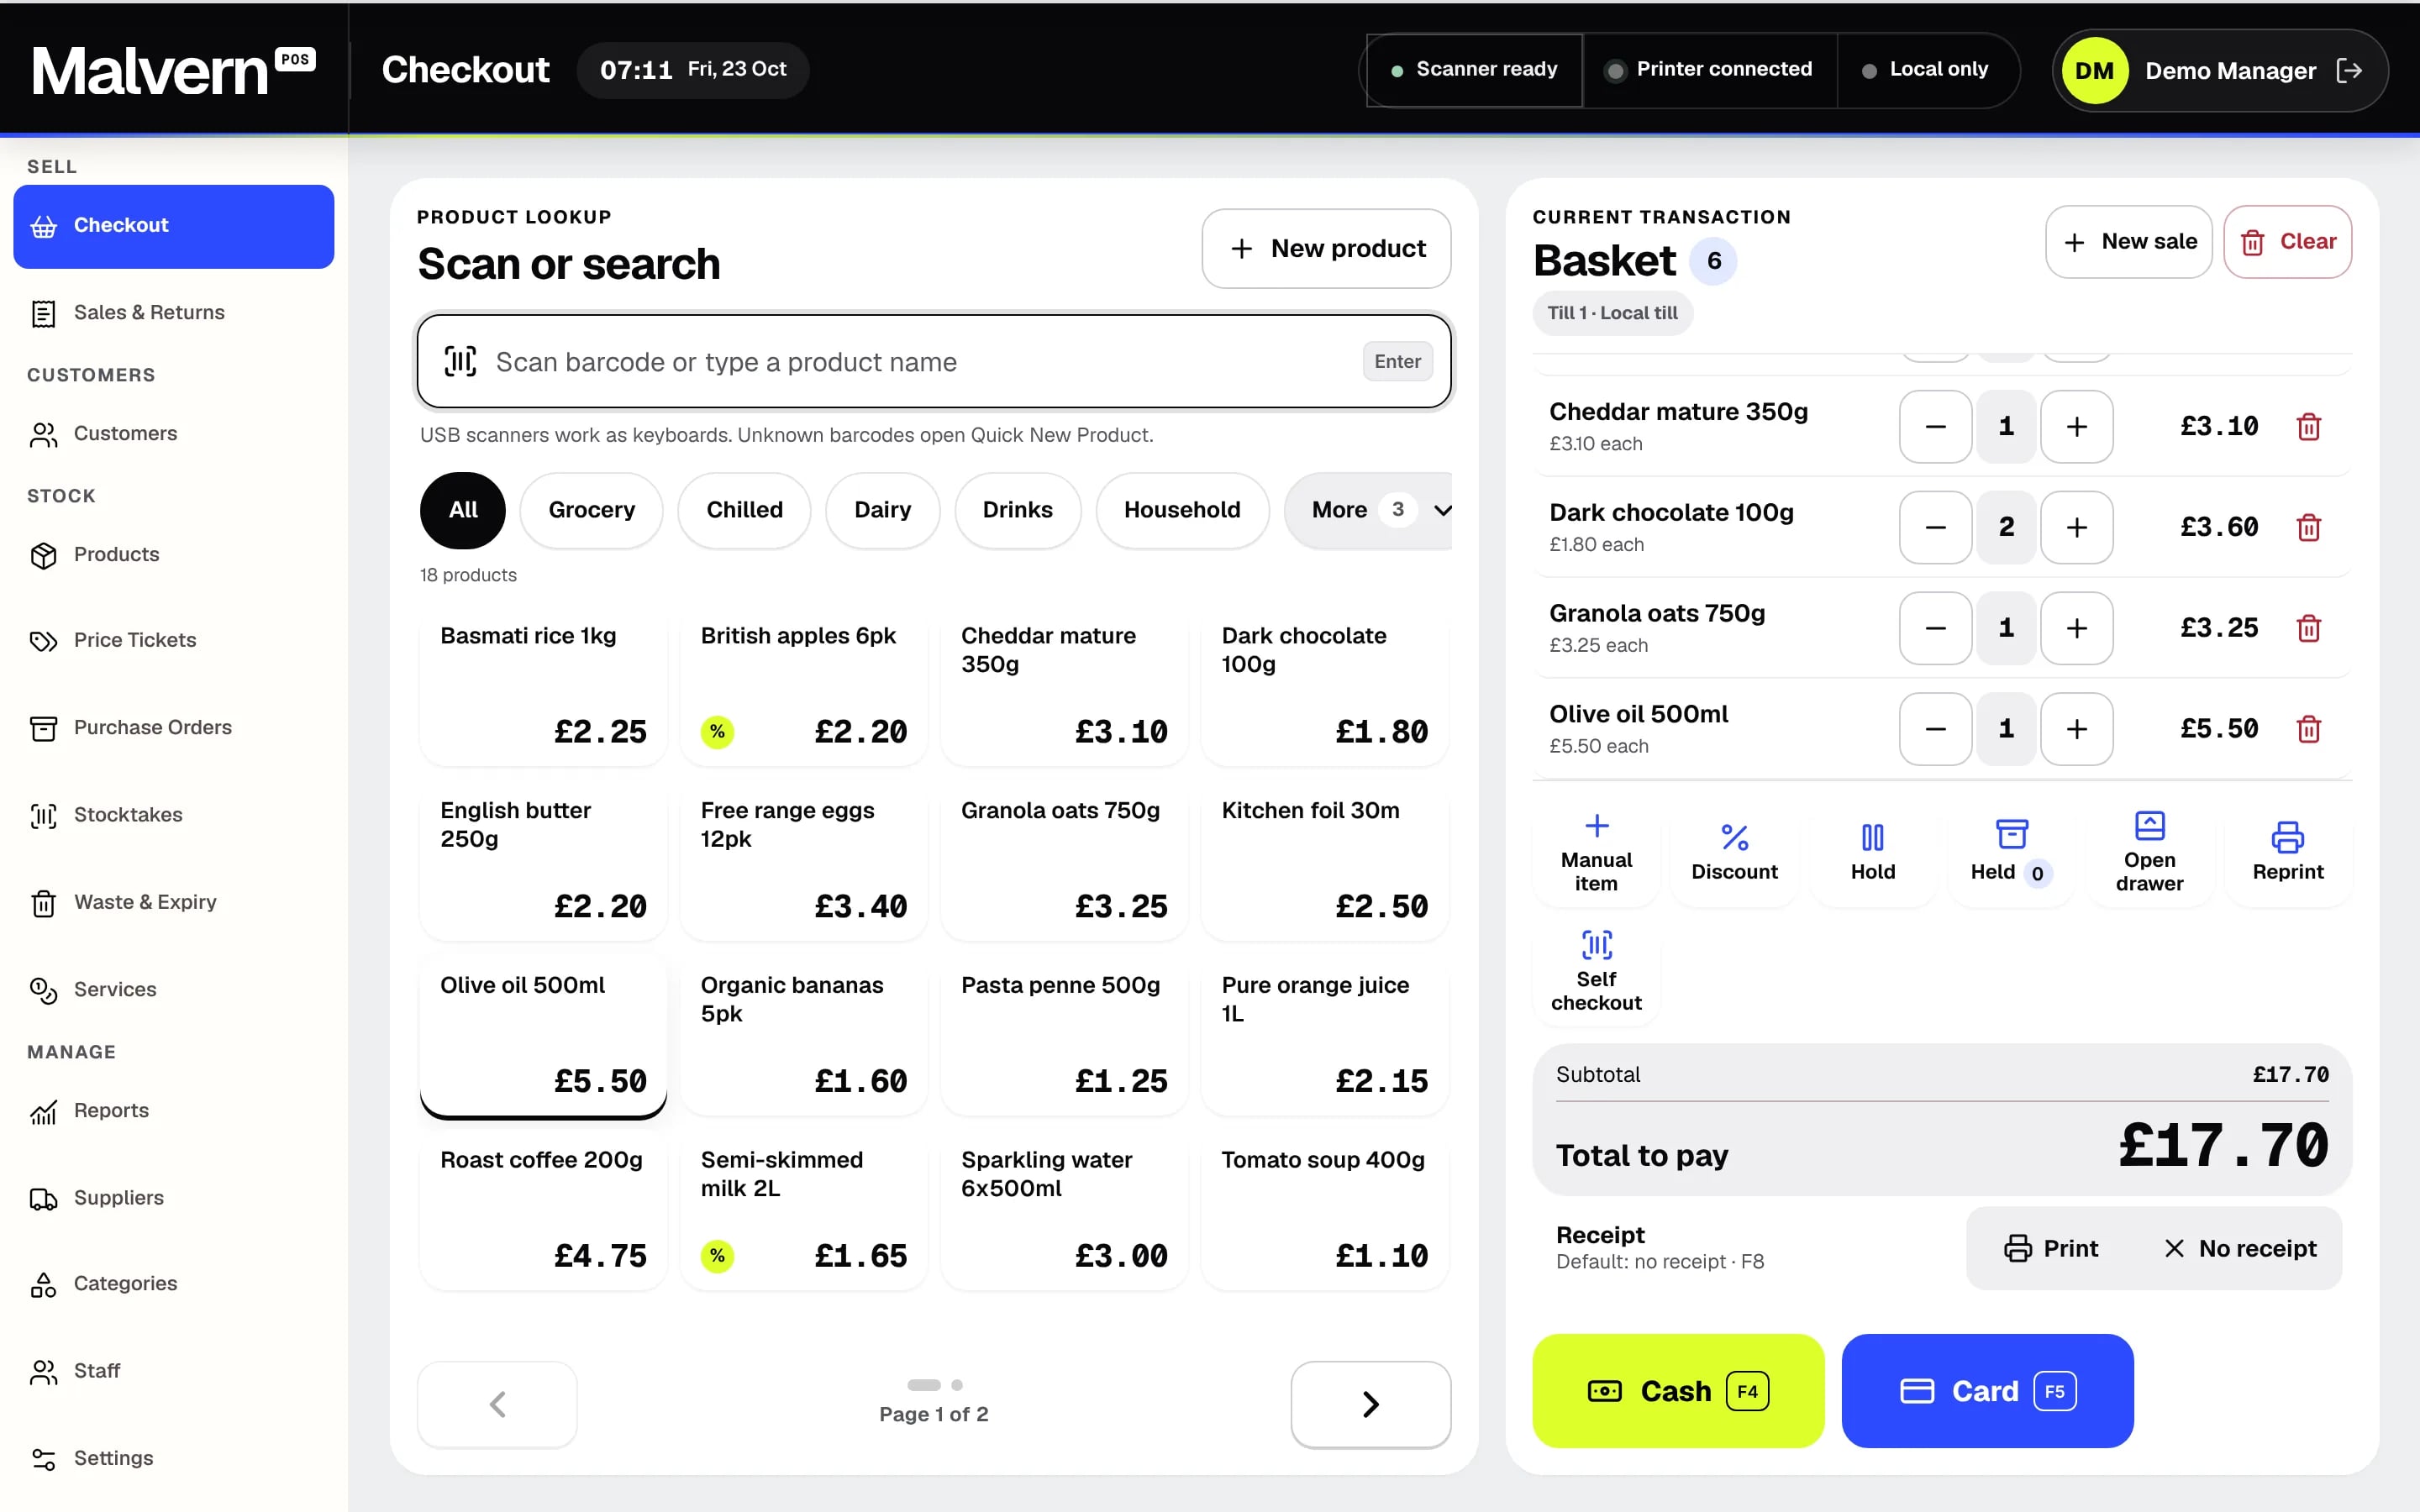Decrease Granola oats 750g quantity
Screen dimensions: 2420x1512
(1935, 628)
